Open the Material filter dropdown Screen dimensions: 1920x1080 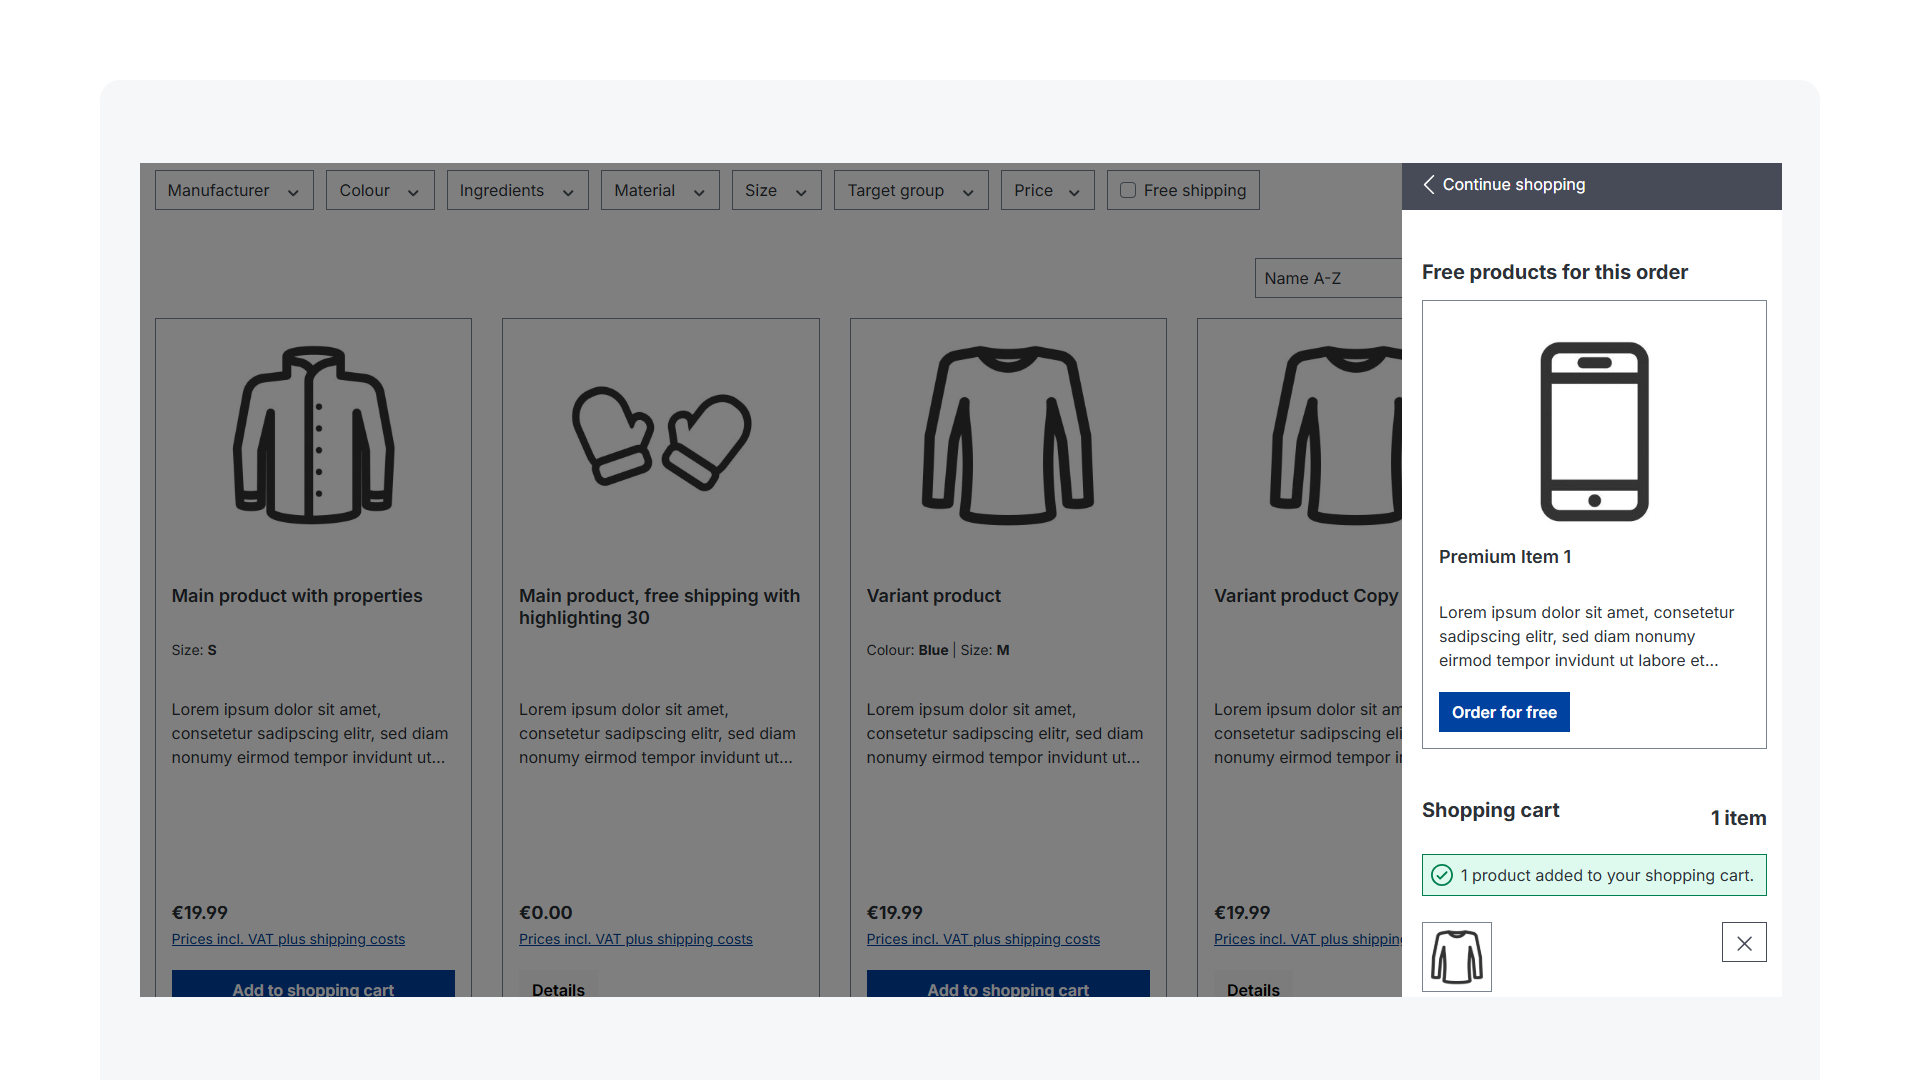(x=660, y=190)
